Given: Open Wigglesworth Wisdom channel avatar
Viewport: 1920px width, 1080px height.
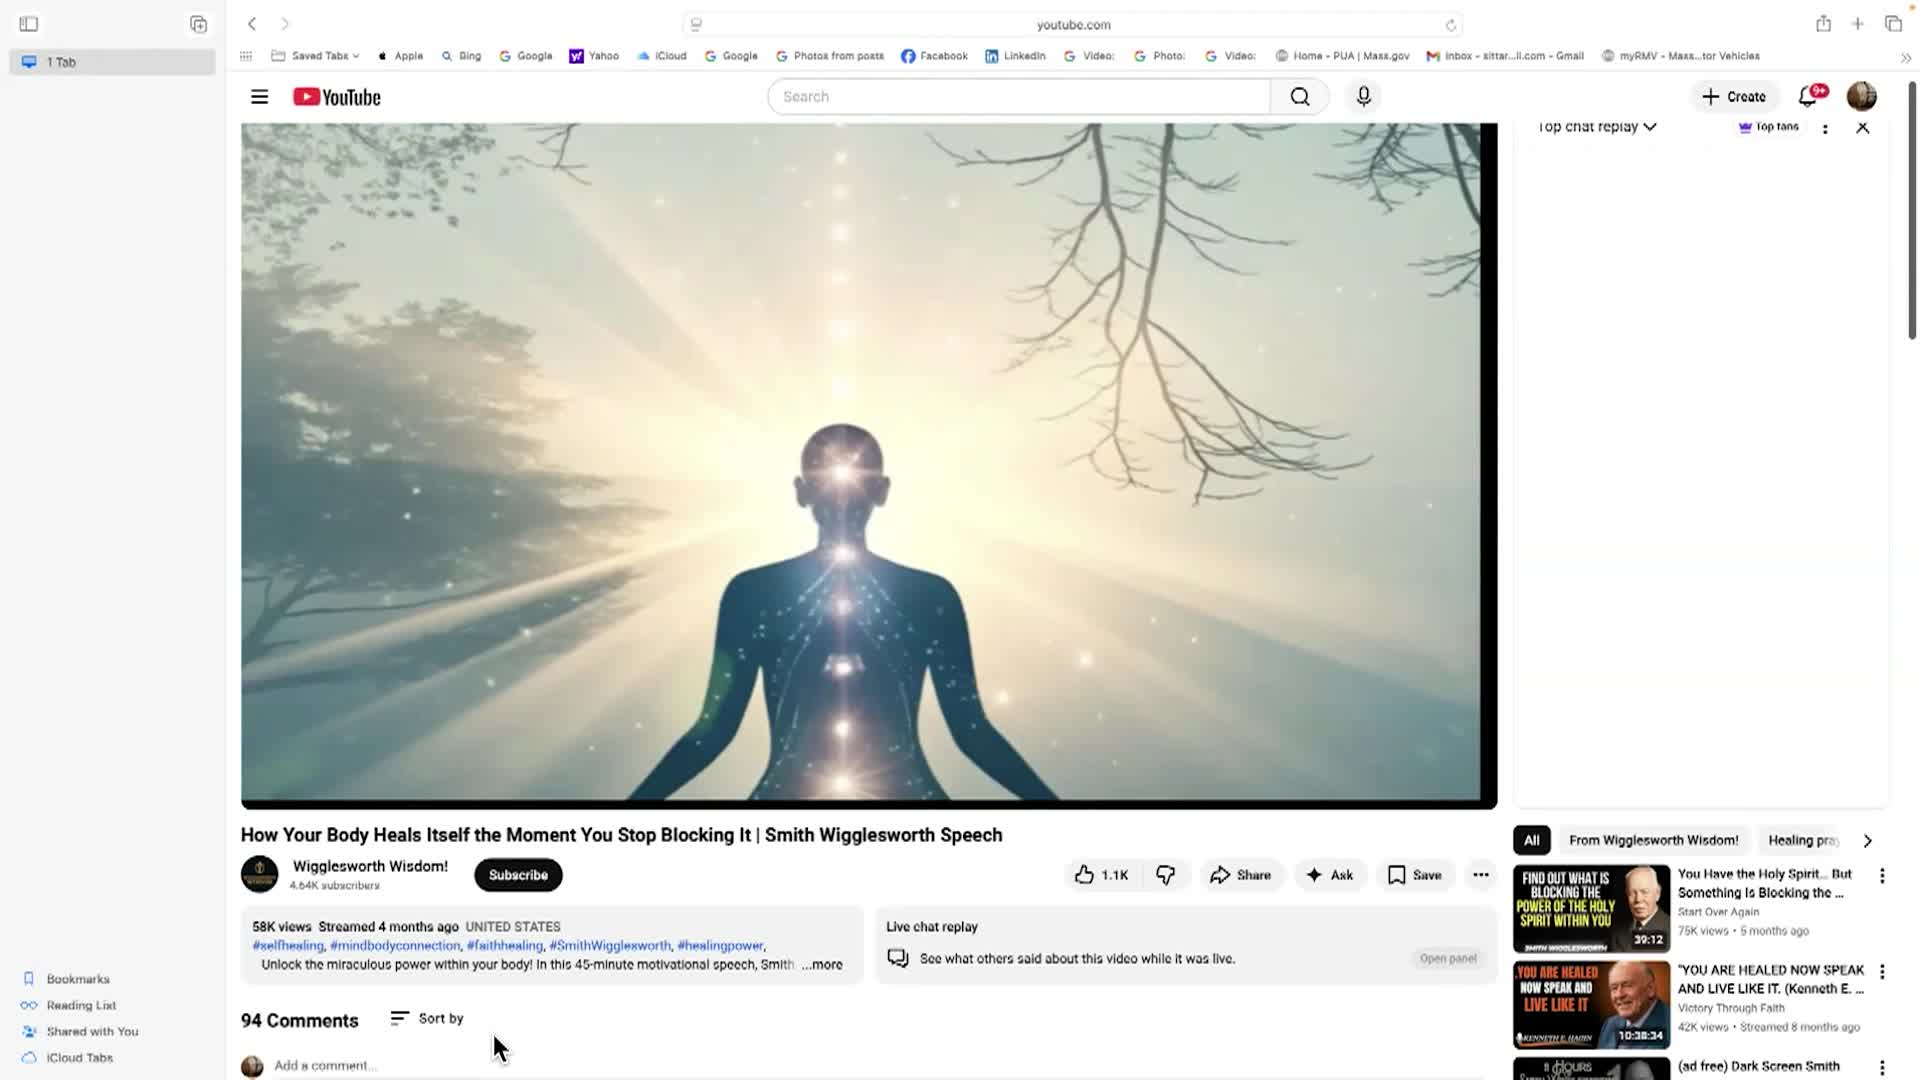Looking at the screenshot, I should point(259,875).
